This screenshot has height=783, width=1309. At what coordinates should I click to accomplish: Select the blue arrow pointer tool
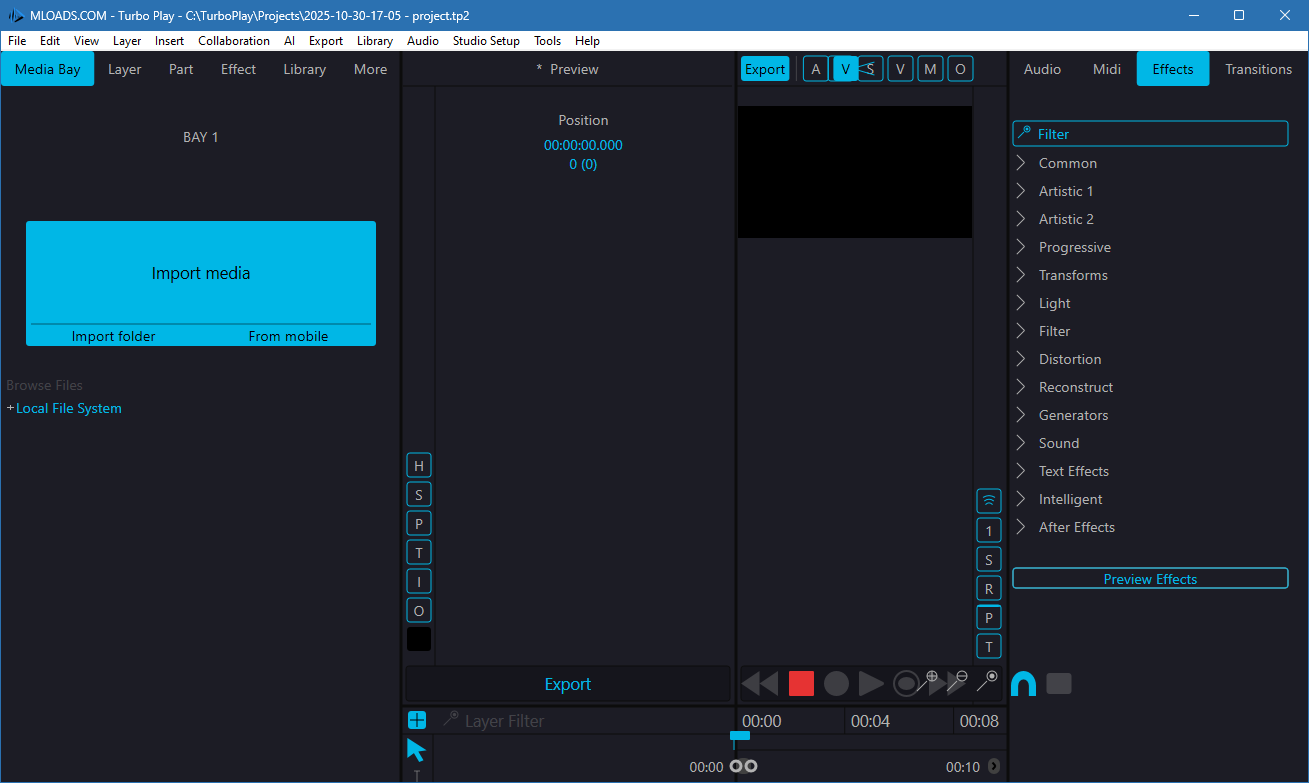tap(416, 750)
